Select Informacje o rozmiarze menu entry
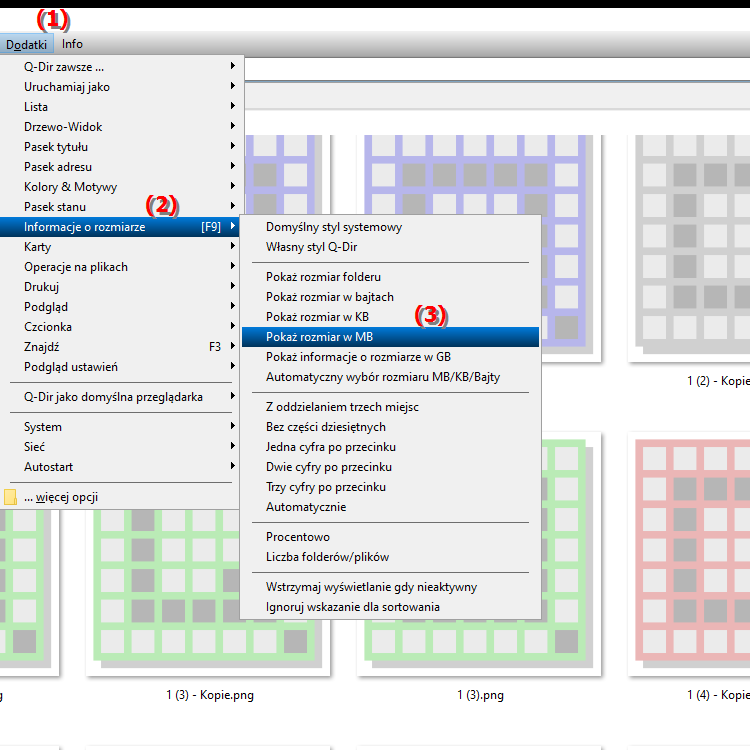The width and height of the screenshot is (750, 750). [x=121, y=227]
